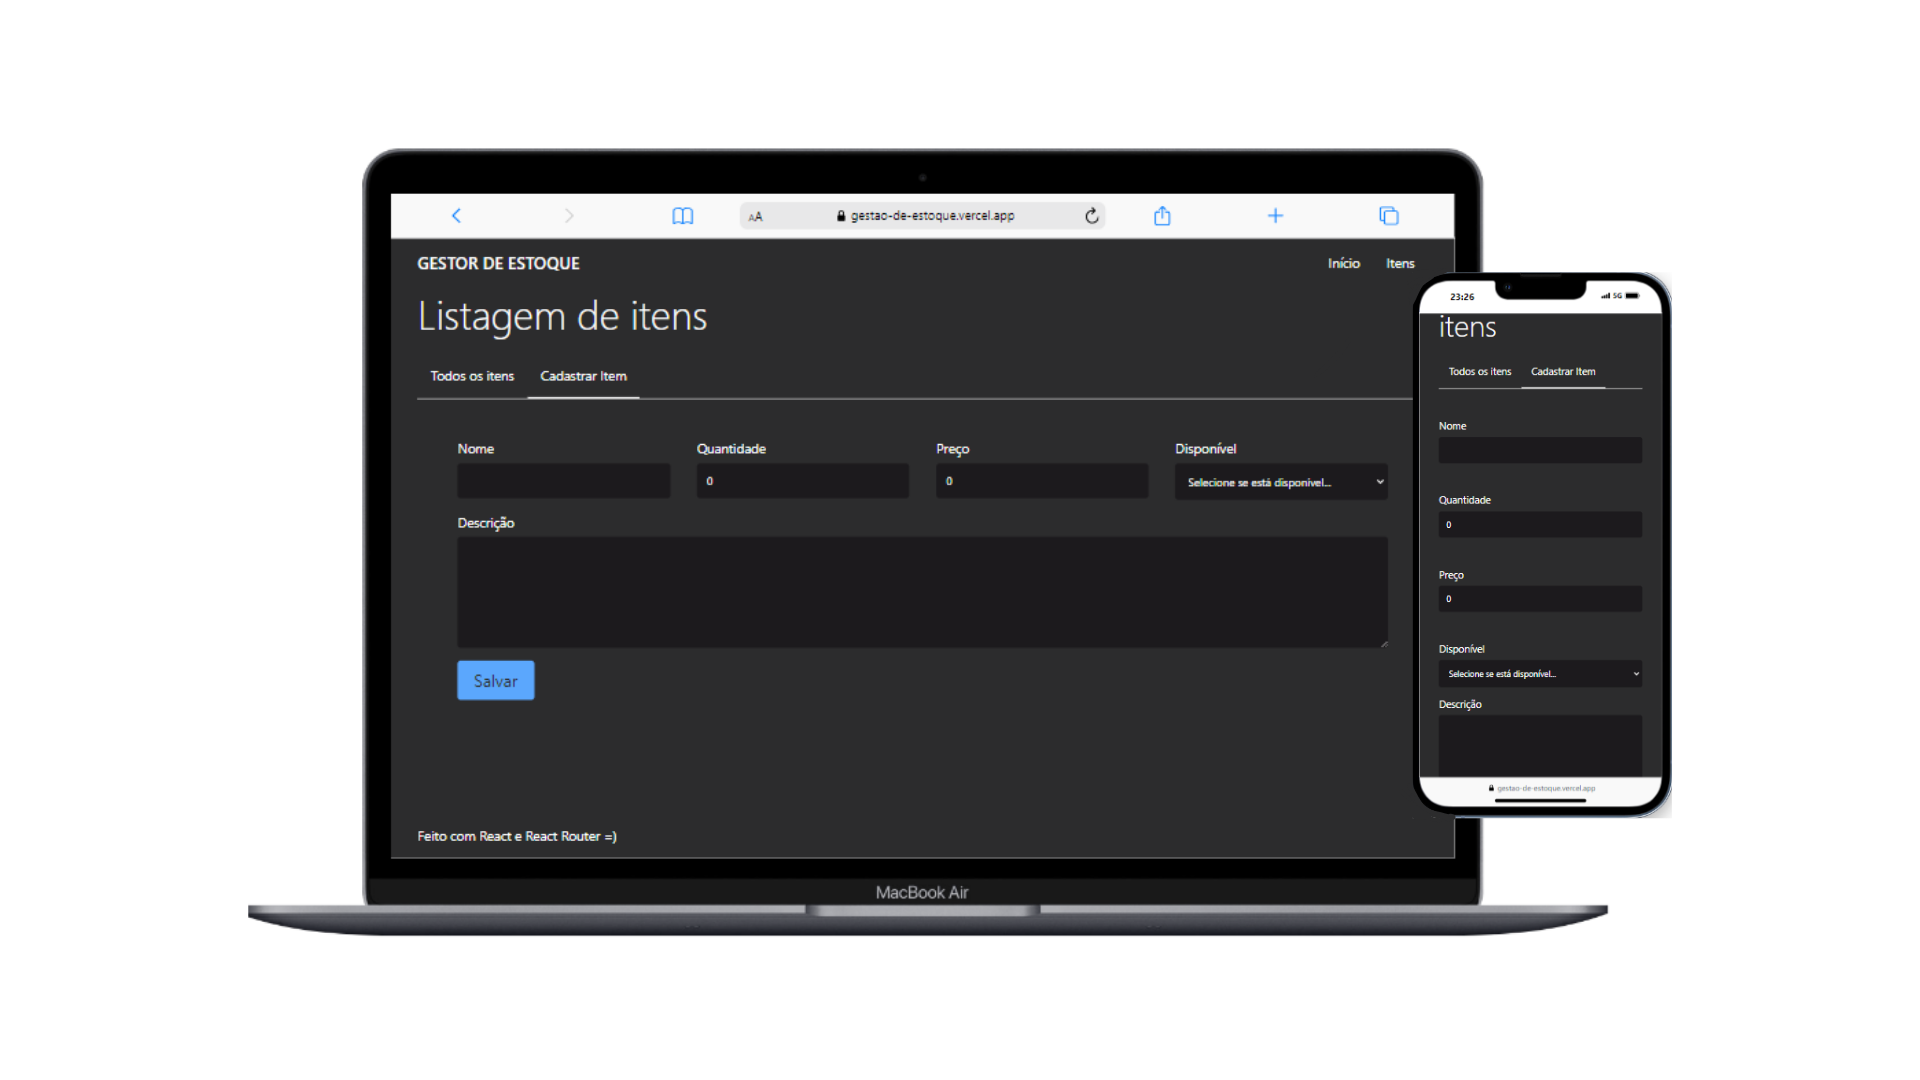Switch to Todos os itens tab on laptop
The width and height of the screenshot is (1920, 1080).
472,376
